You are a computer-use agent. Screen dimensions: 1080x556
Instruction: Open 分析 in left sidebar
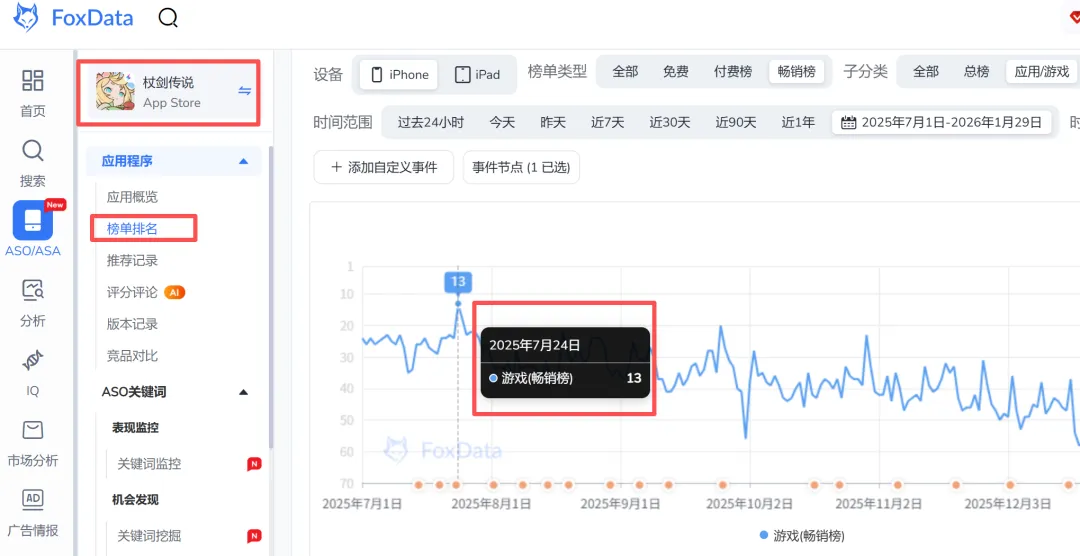(32, 302)
